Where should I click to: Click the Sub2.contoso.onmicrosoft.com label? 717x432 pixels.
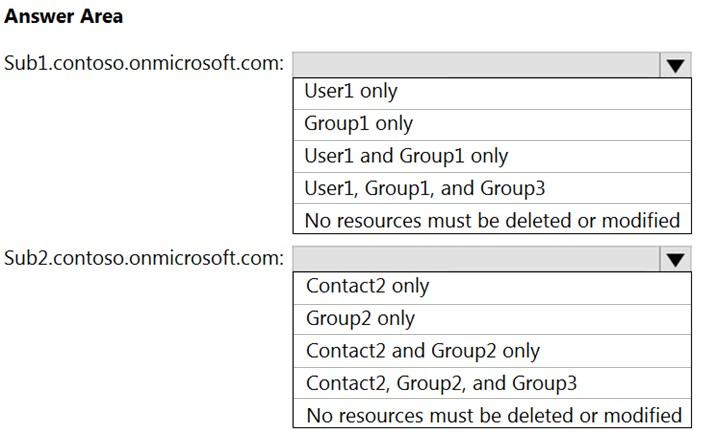tap(144, 258)
